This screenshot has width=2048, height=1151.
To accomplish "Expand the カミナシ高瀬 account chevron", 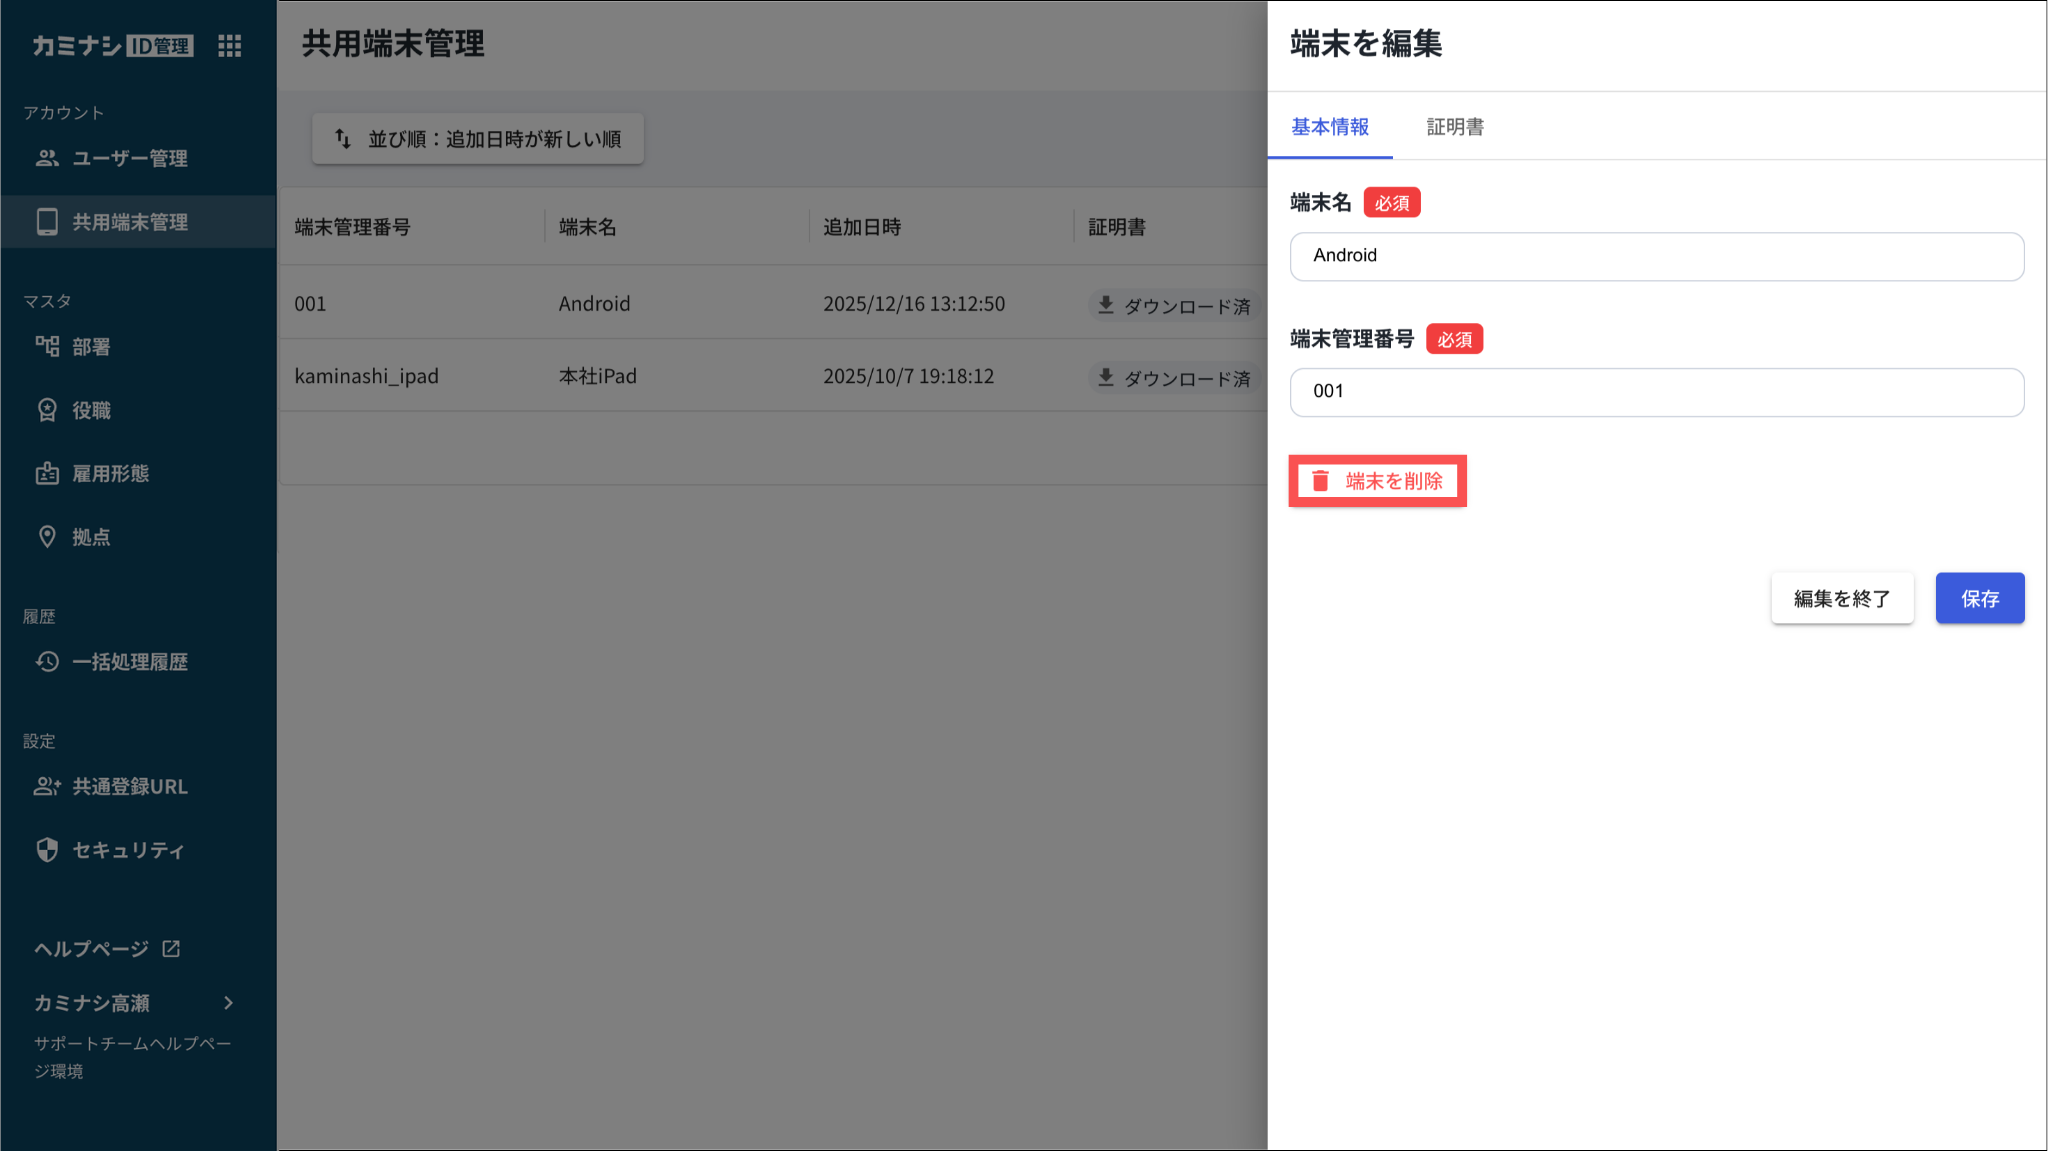I will (229, 1003).
